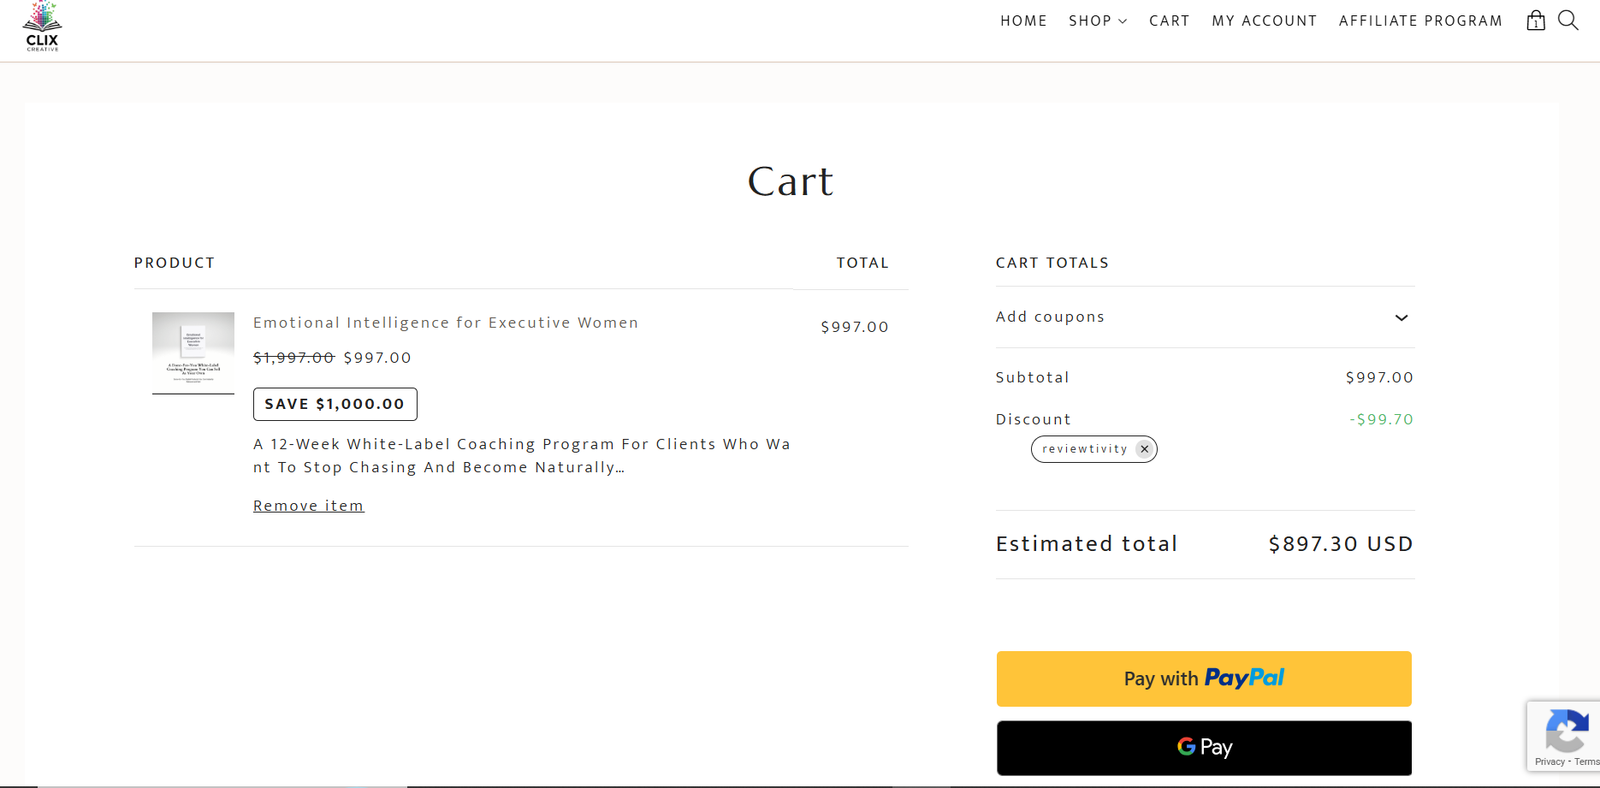Open the search magnifier icon
1600x788 pixels.
tap(1568, 20)
